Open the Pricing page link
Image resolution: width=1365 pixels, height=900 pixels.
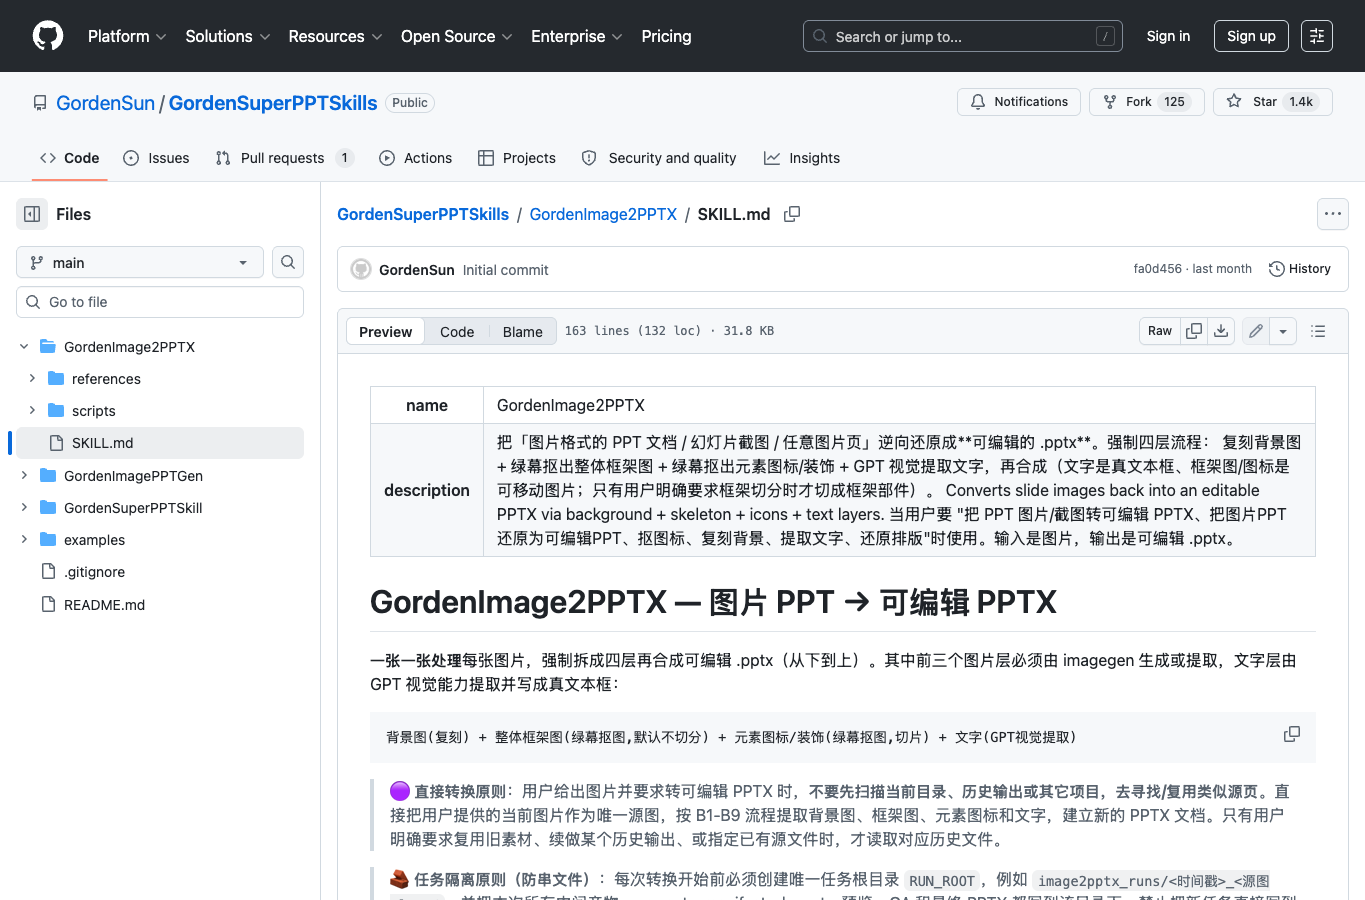tap(666, 36)
